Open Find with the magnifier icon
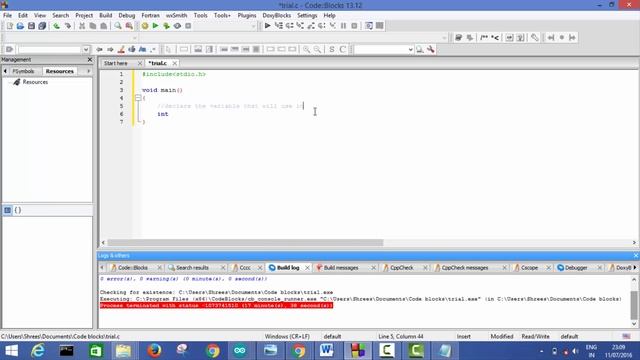This screenshot has height=360, width=640. 118,26
